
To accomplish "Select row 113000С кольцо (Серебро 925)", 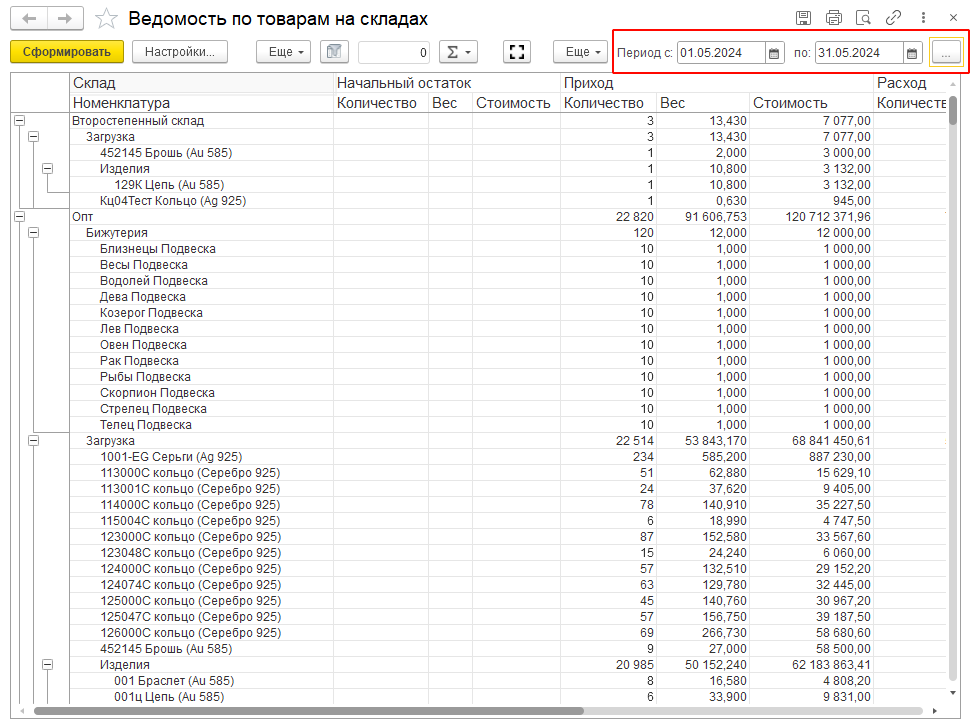I will (190, 473).
